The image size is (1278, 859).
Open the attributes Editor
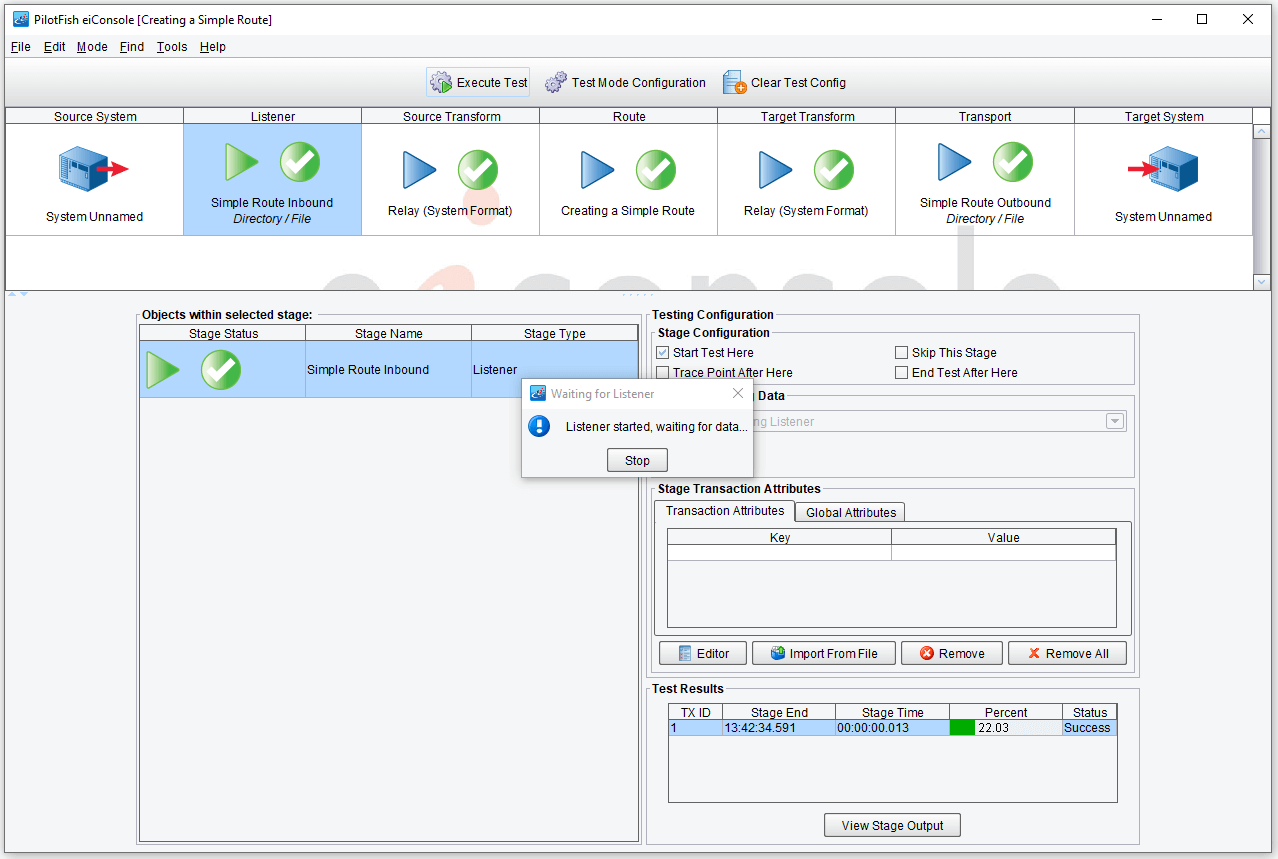[702, 653]
